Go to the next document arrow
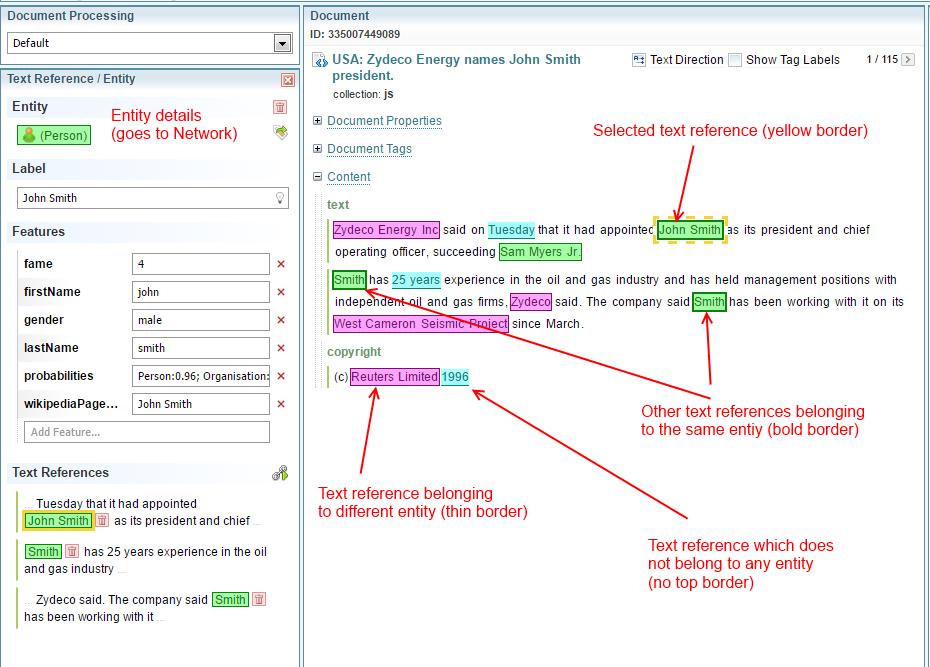 coord(908,60)
